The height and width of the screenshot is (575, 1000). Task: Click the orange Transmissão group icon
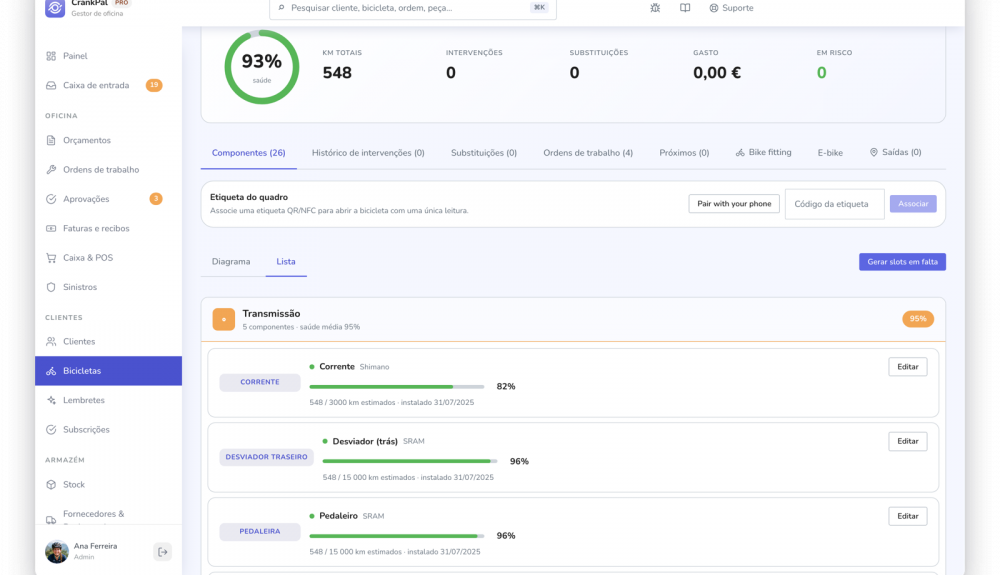[224, 319]
